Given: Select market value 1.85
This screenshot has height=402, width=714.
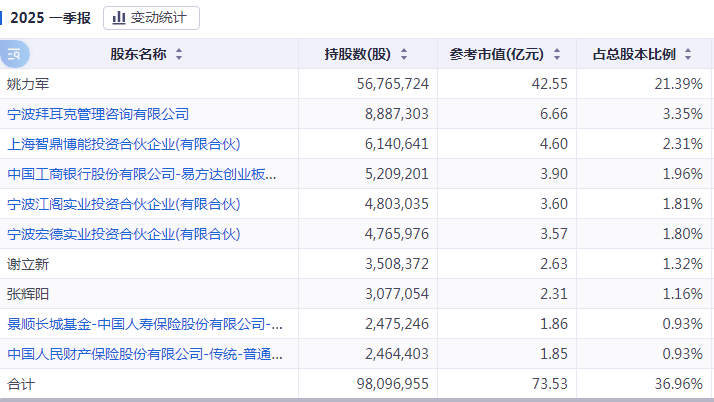Looking at the screenshot, I should pyautogui.click(x=554, y=354).
